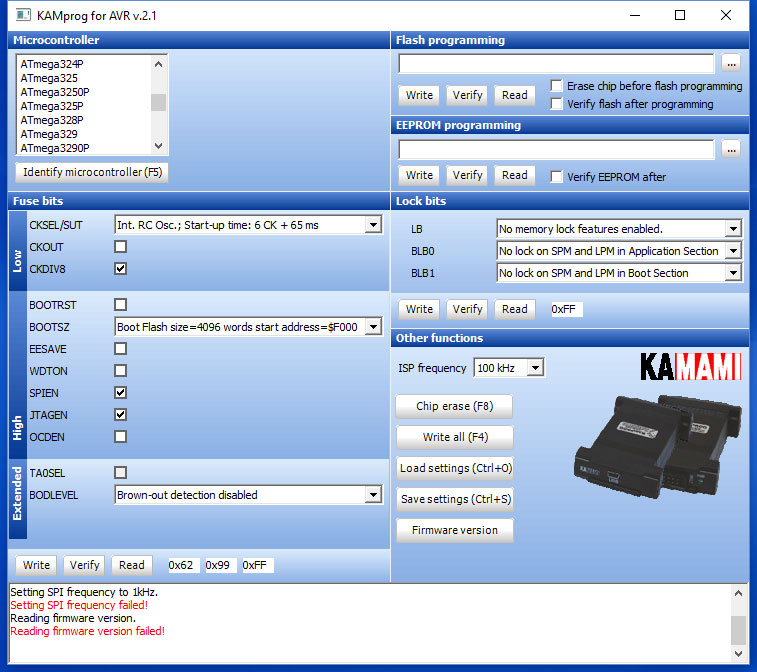Open the LB memory lock dropdown

pyautogui.click(x=733, y=229)
